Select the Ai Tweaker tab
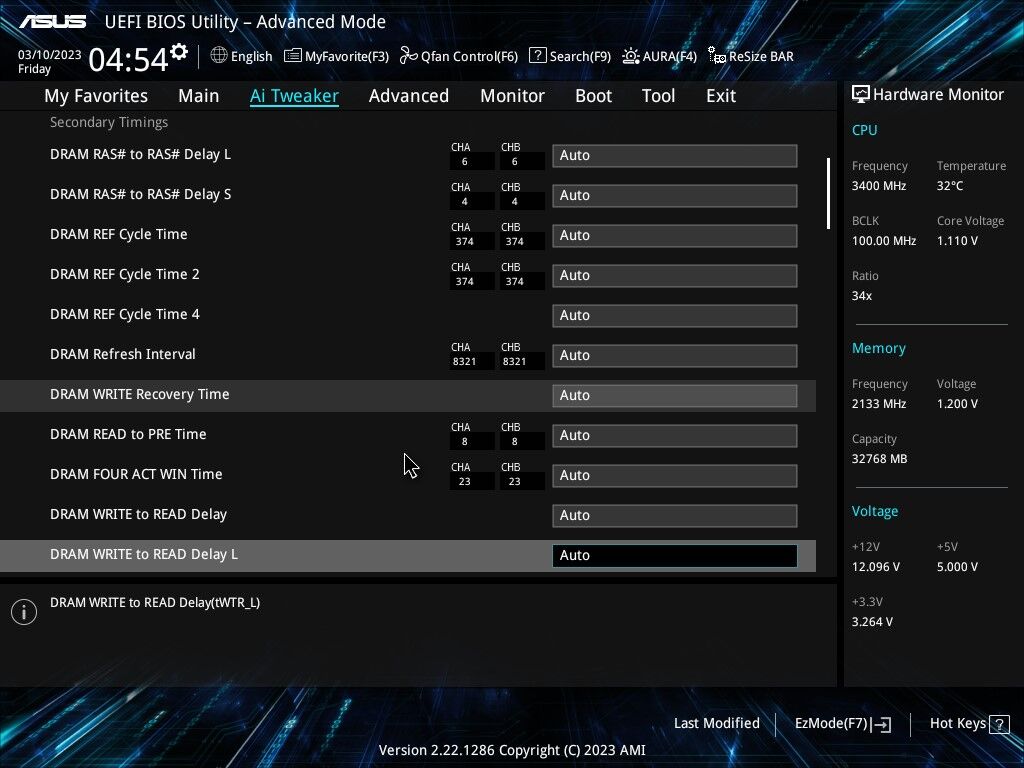This screenshot has height=768, width=1024. pos(294,96)
